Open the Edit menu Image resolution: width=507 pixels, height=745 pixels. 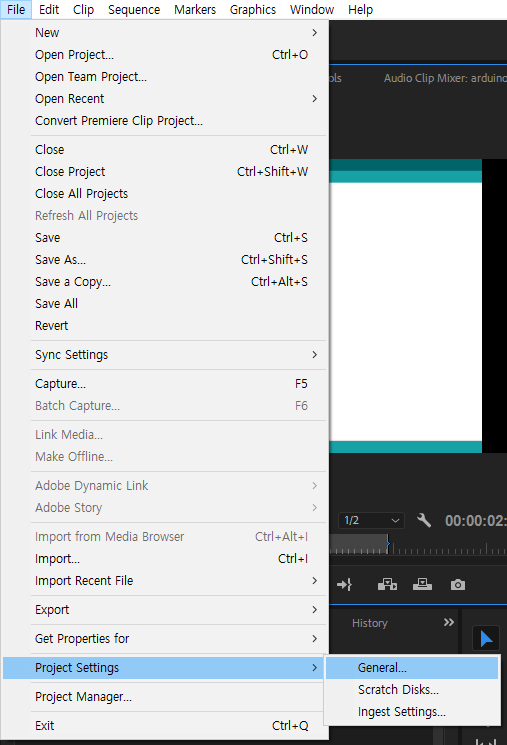click(49, 10)
